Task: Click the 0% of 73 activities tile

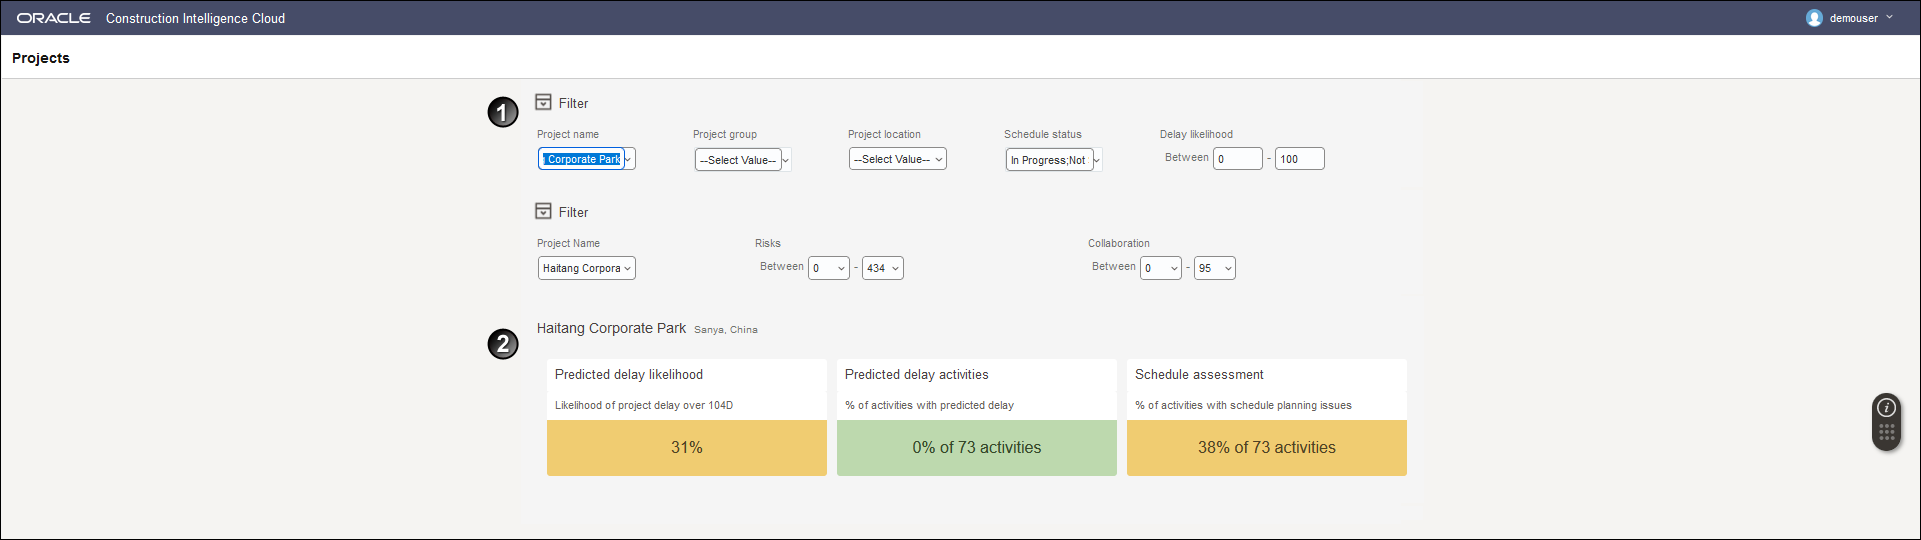Action: pos(977,448)
